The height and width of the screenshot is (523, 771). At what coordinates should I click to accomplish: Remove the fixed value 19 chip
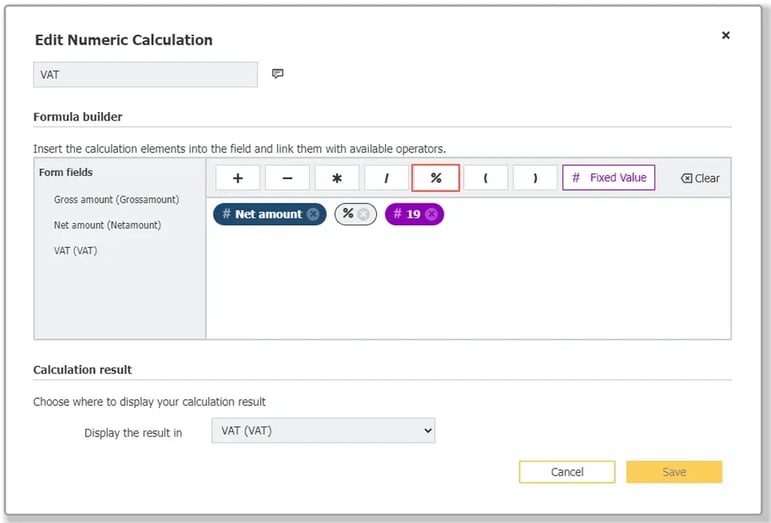pos(431,214)
